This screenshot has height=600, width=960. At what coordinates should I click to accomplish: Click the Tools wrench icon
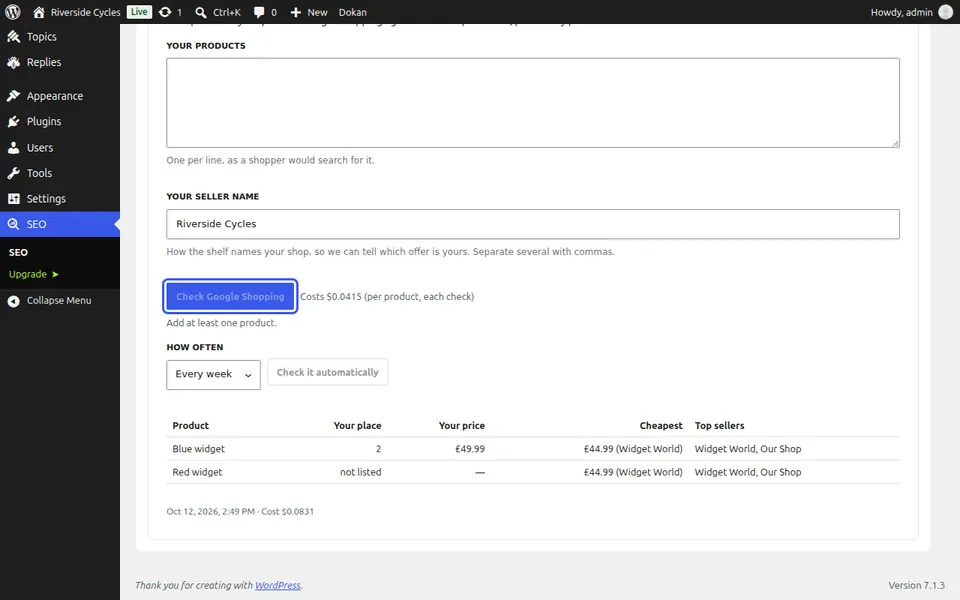point(13,173)
